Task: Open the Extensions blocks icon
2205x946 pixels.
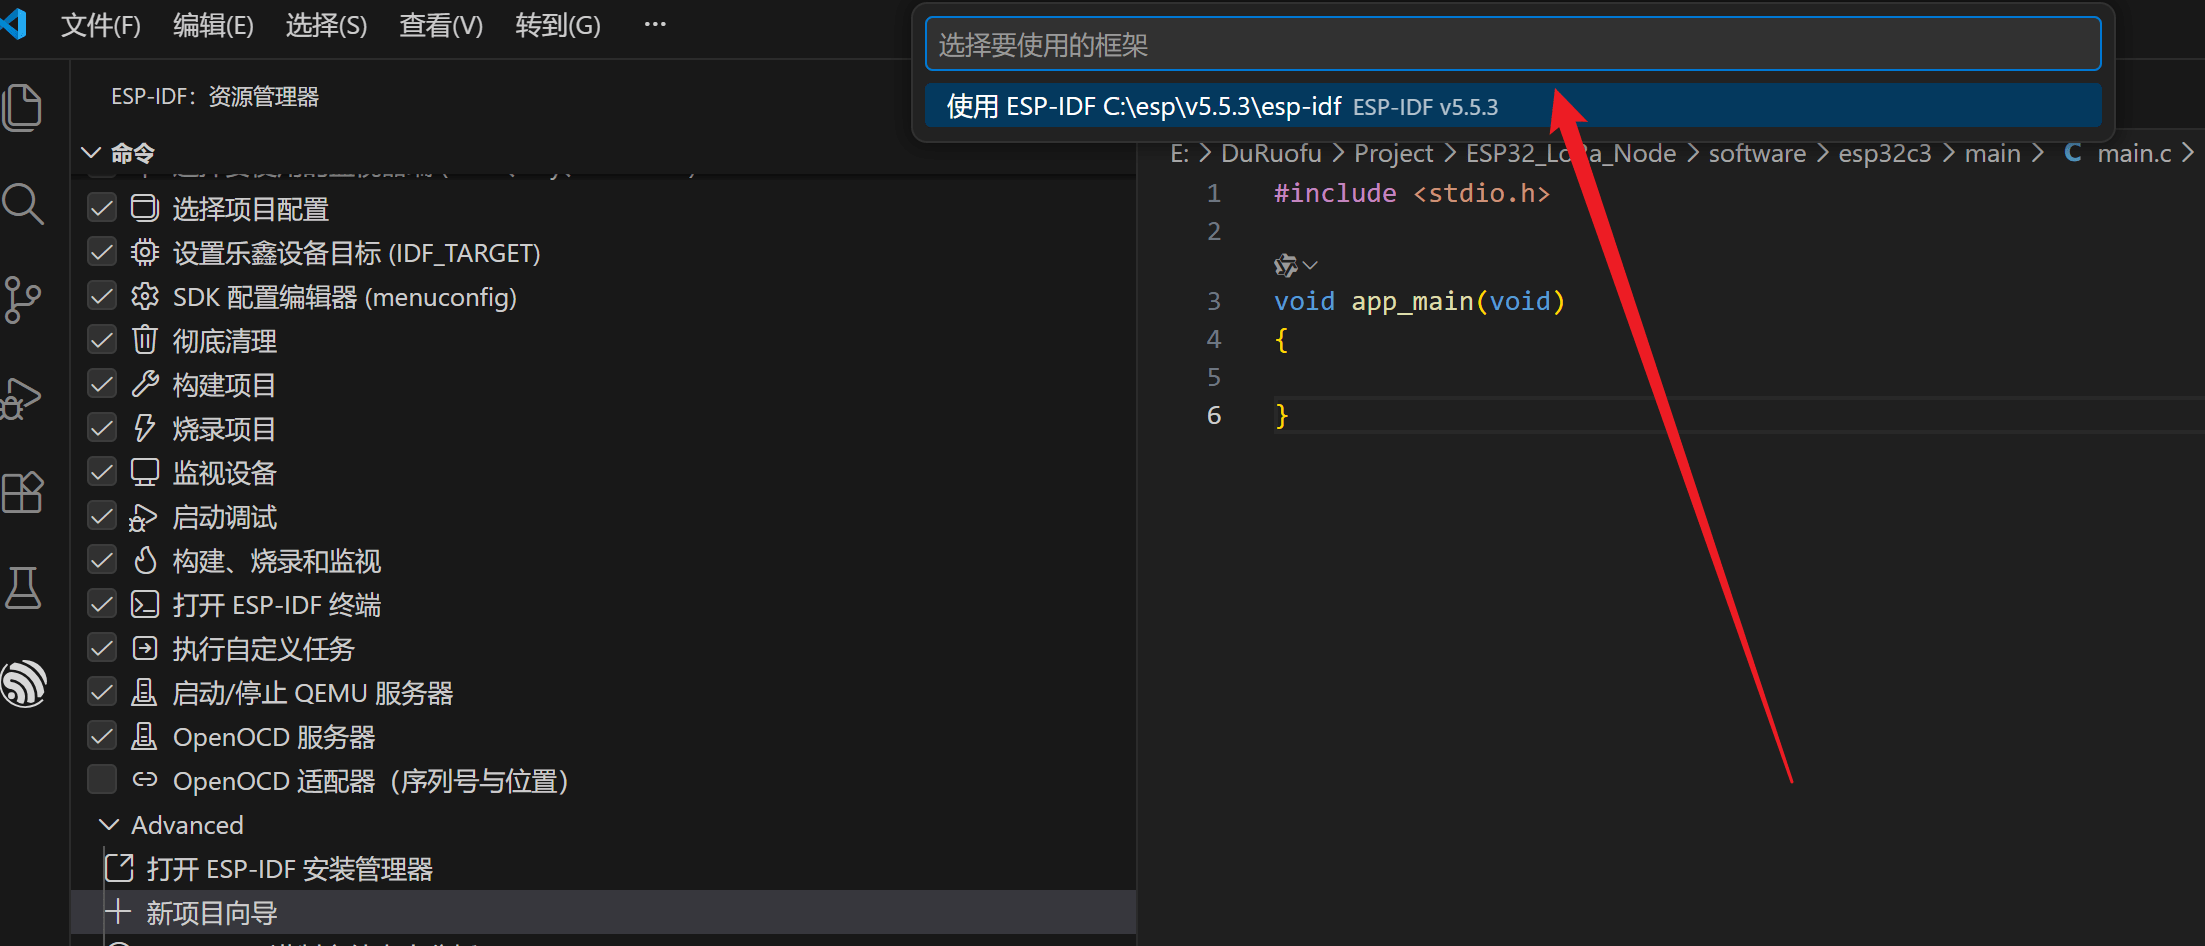Action: (23, 492)
